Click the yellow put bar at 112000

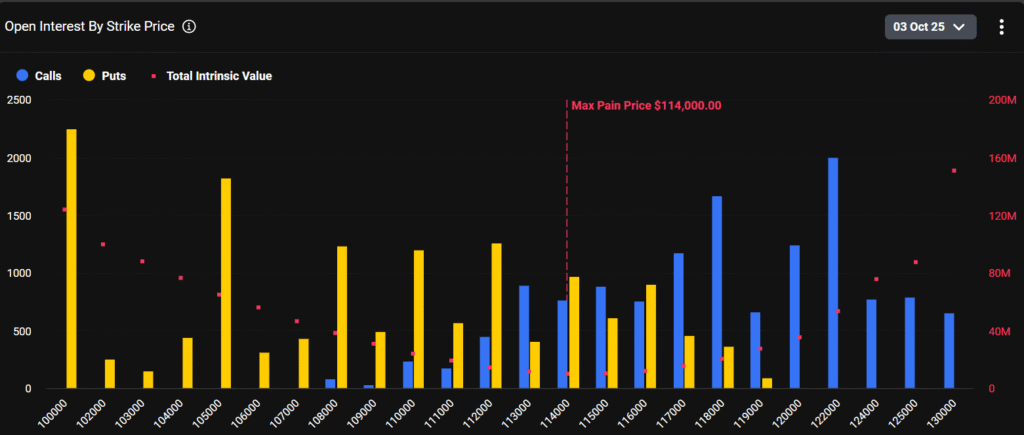tap(496, 315)
